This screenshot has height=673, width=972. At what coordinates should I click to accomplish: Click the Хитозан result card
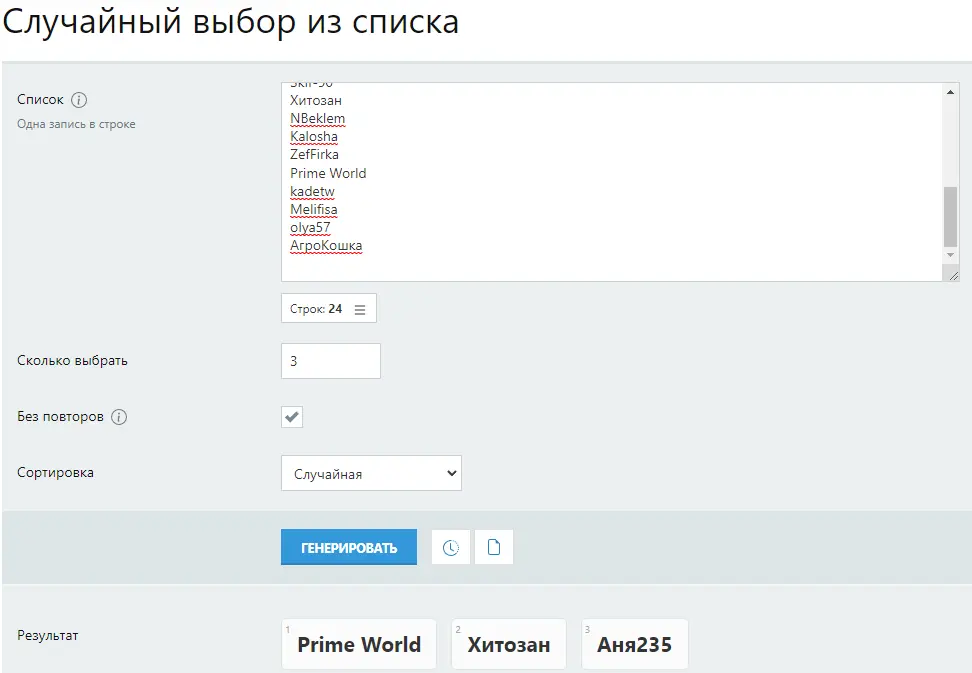coord(509,644)
